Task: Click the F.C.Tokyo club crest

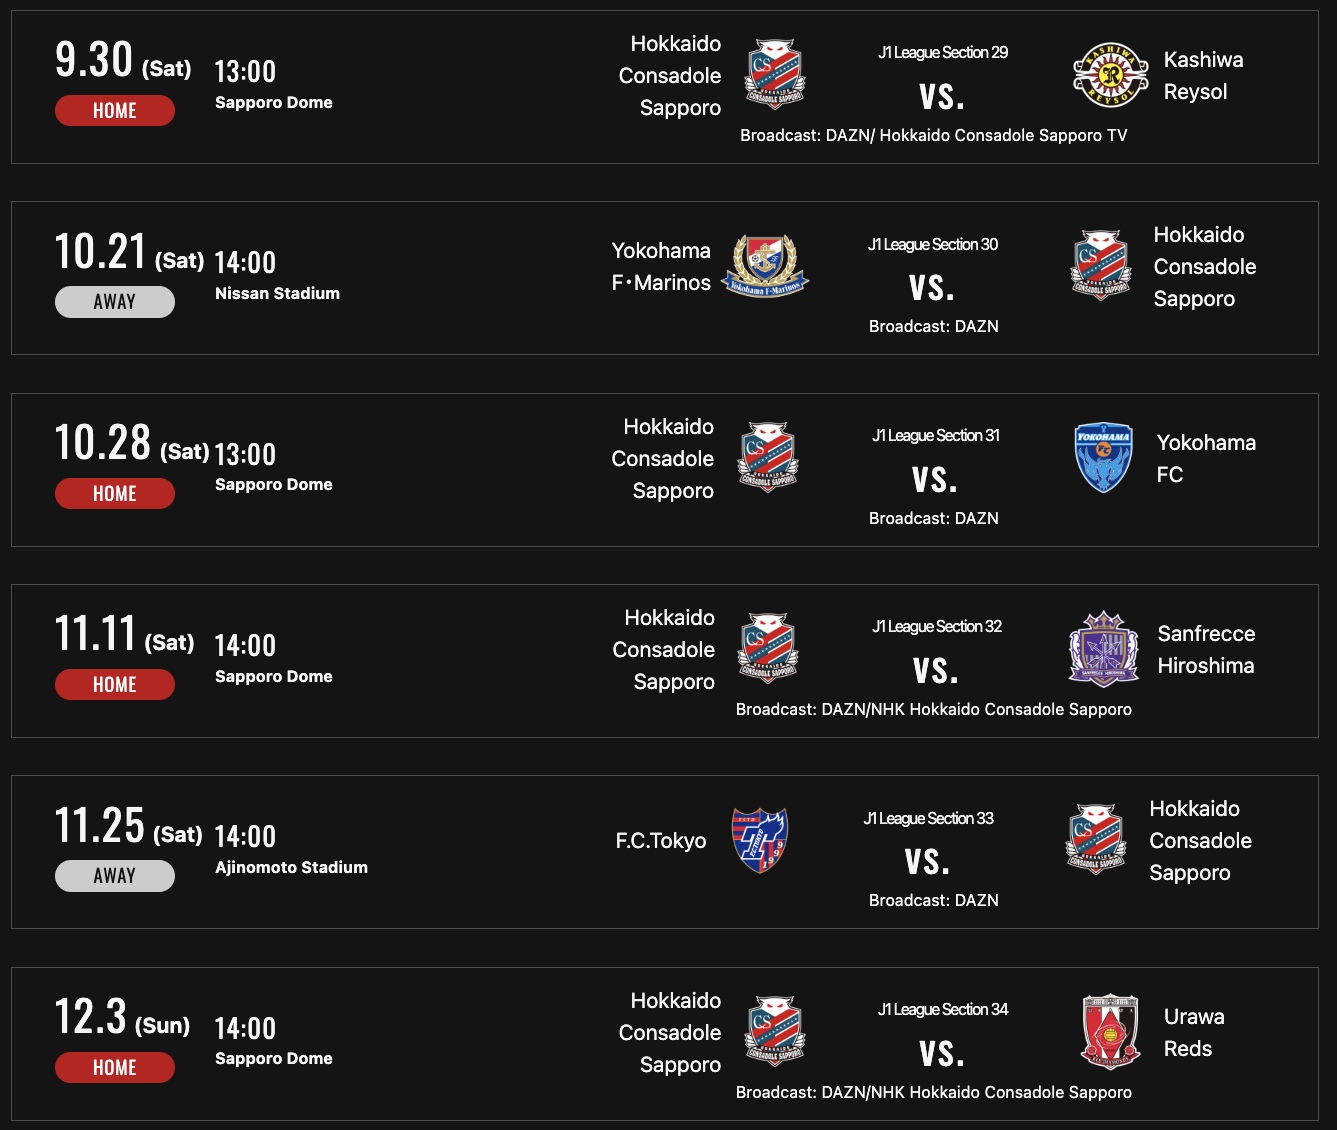Action: 760,840
